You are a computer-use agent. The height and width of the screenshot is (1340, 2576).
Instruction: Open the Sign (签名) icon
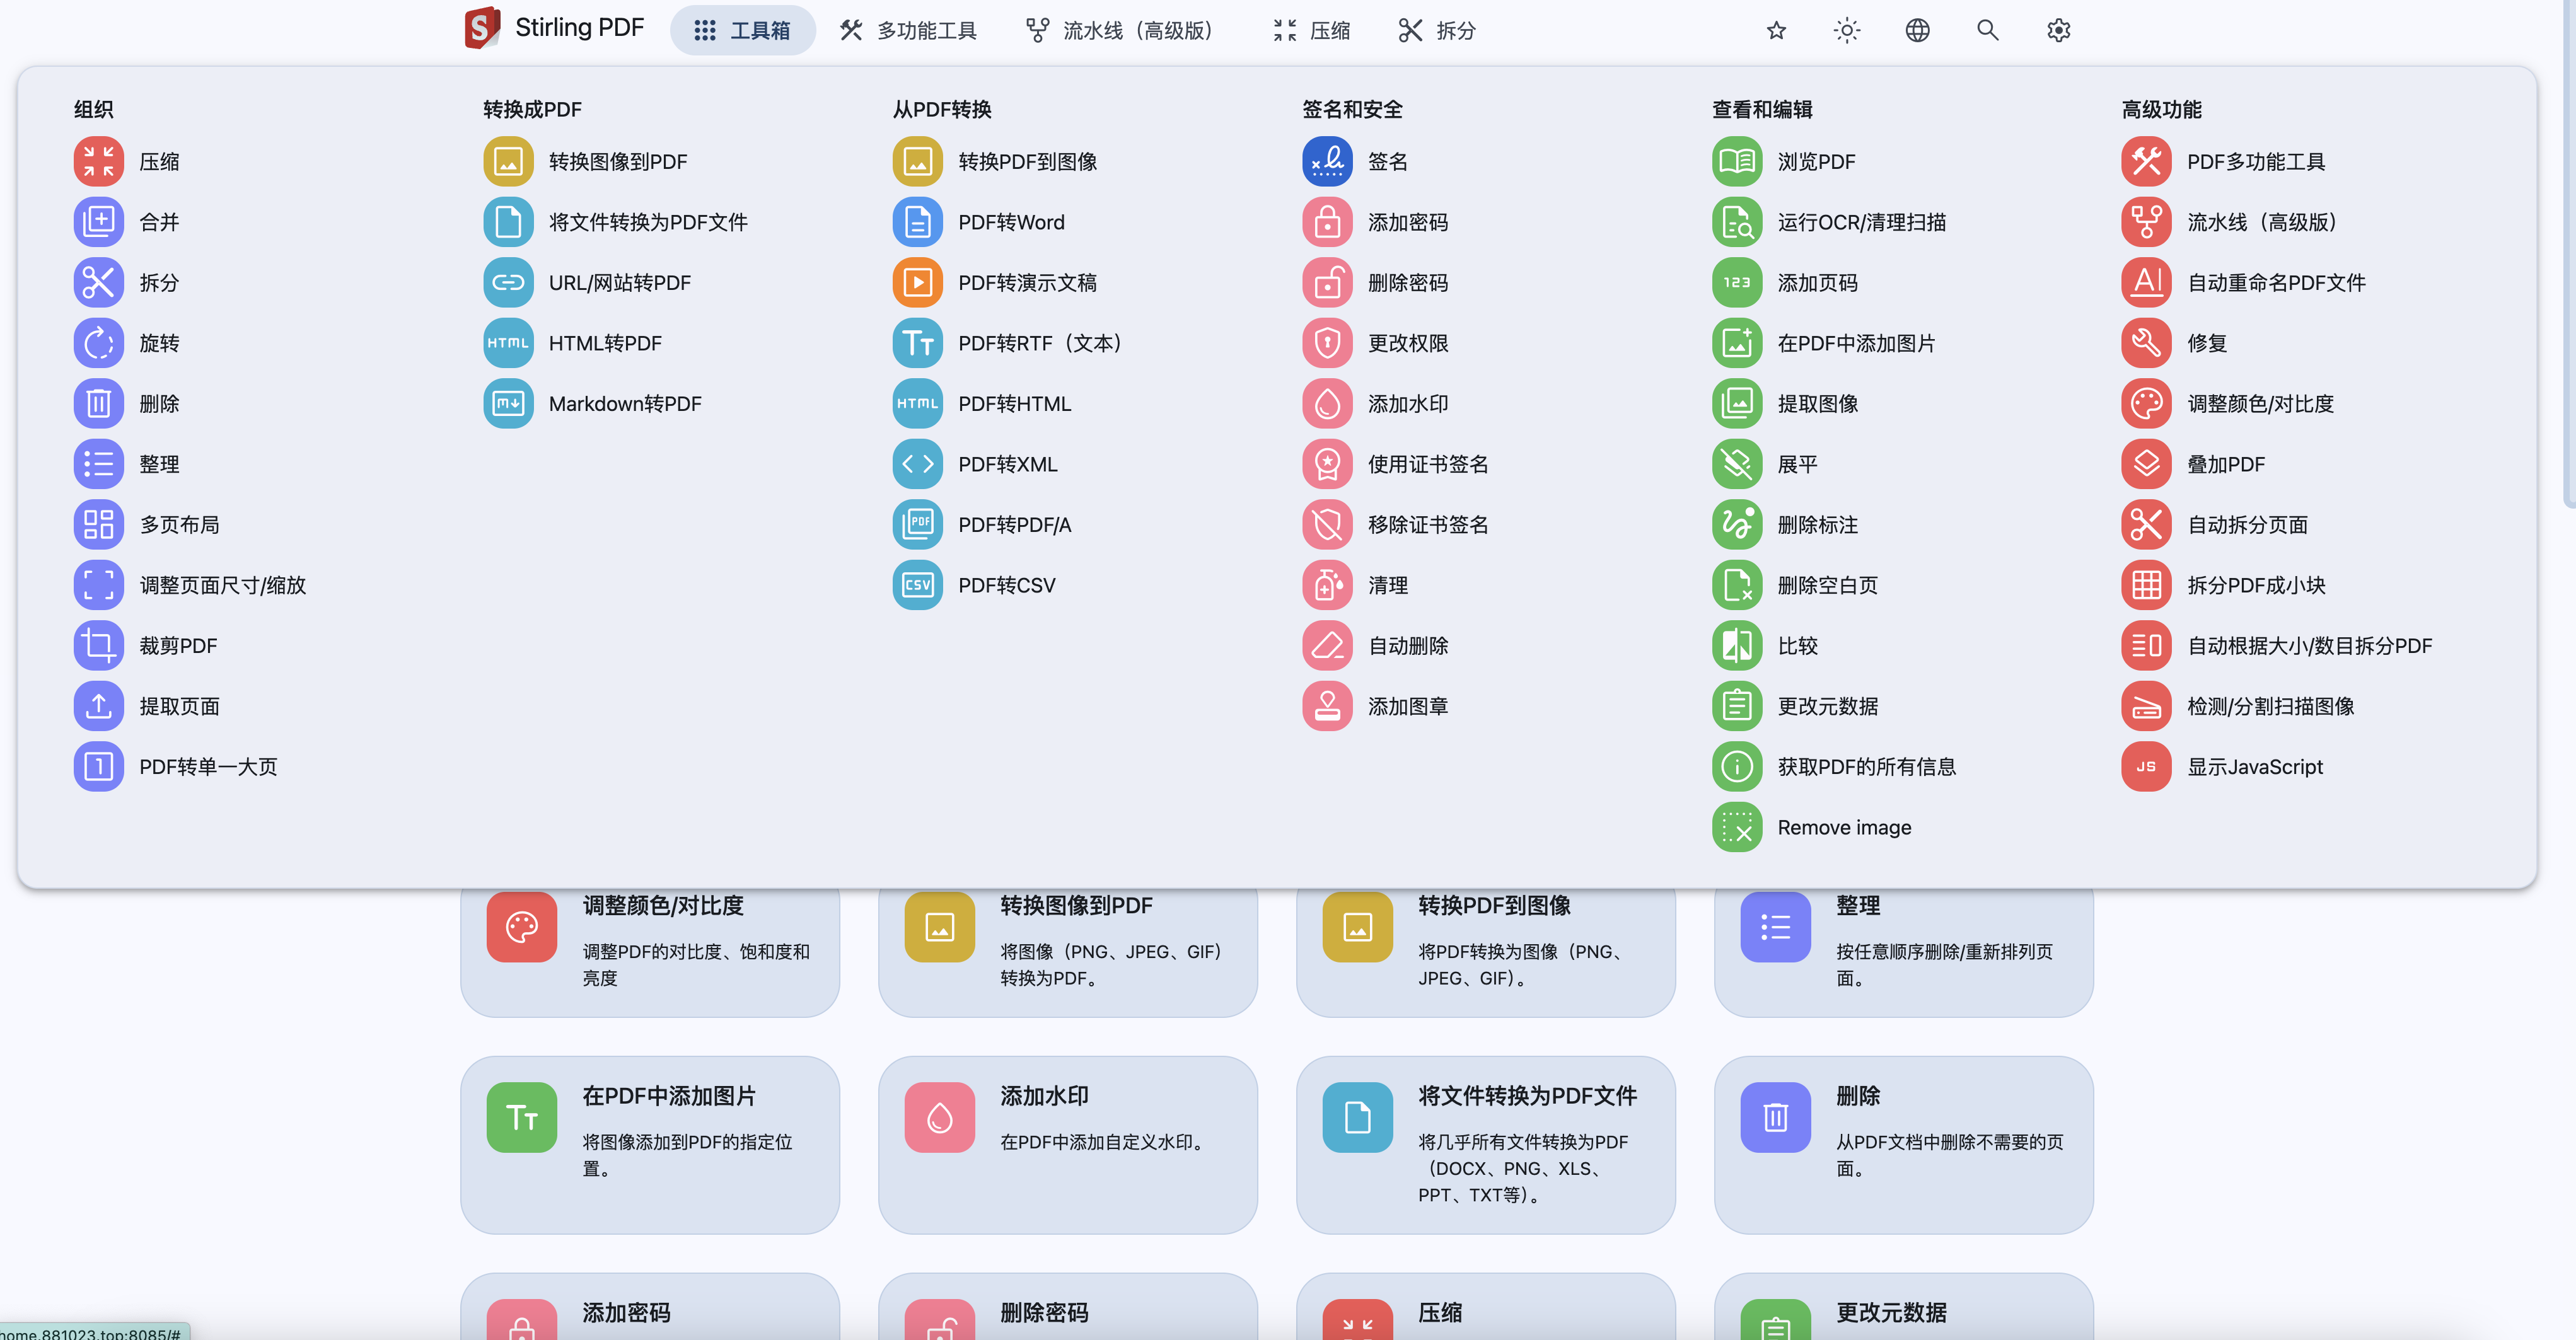(1327, 161)
